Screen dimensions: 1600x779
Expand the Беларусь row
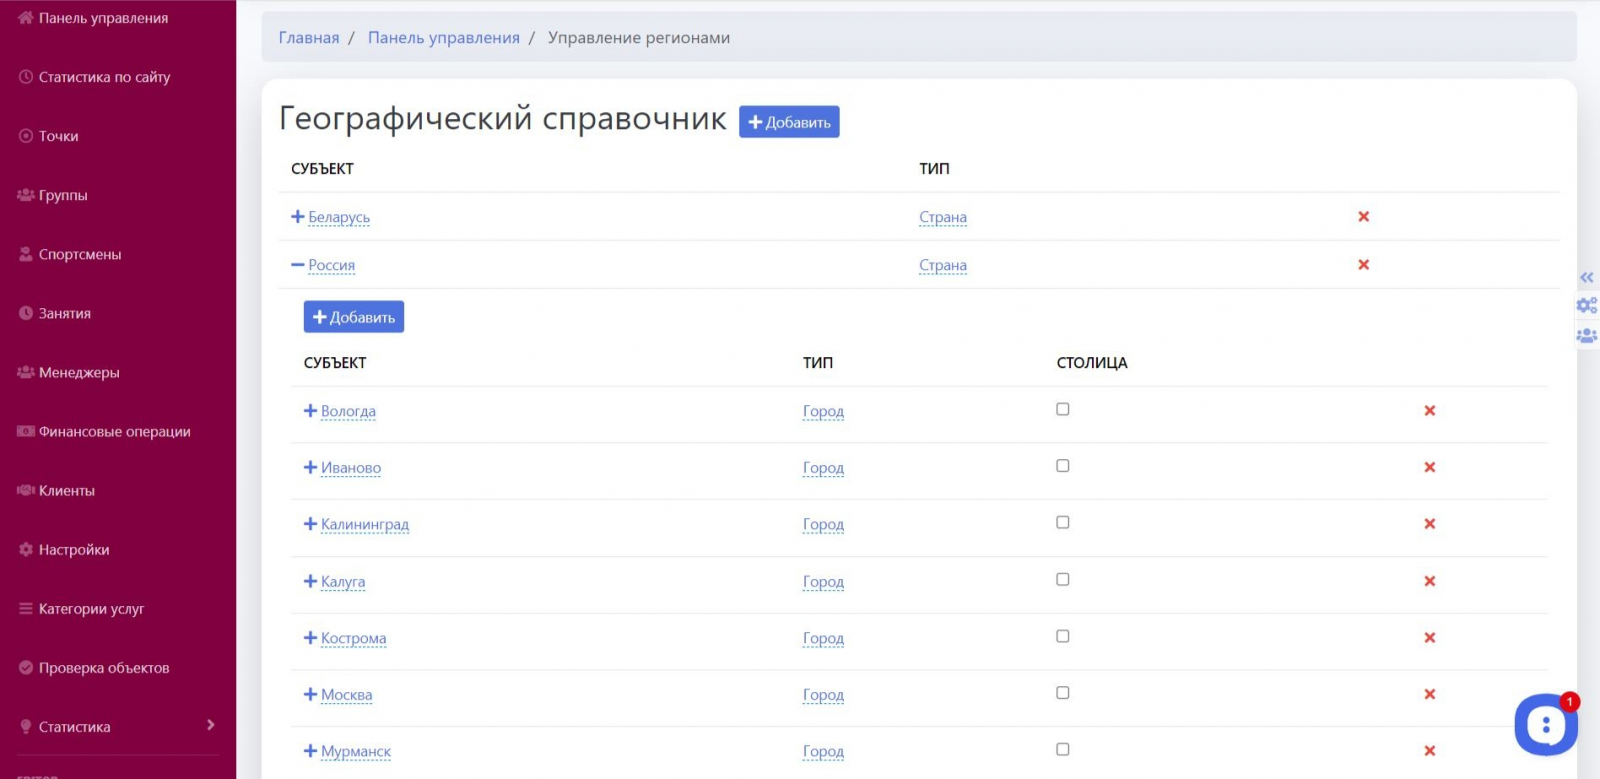click(297, 216)
